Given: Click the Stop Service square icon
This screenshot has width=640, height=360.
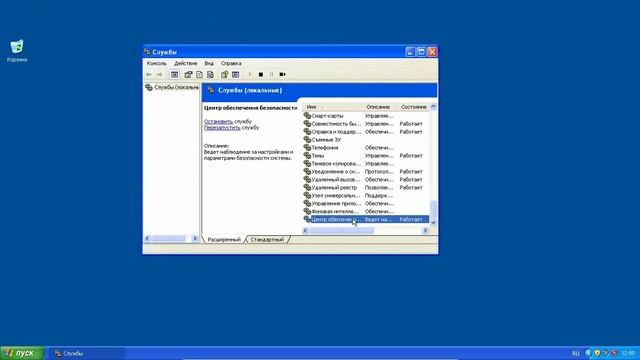Looking at the screenshot, I should pos(261,74).
